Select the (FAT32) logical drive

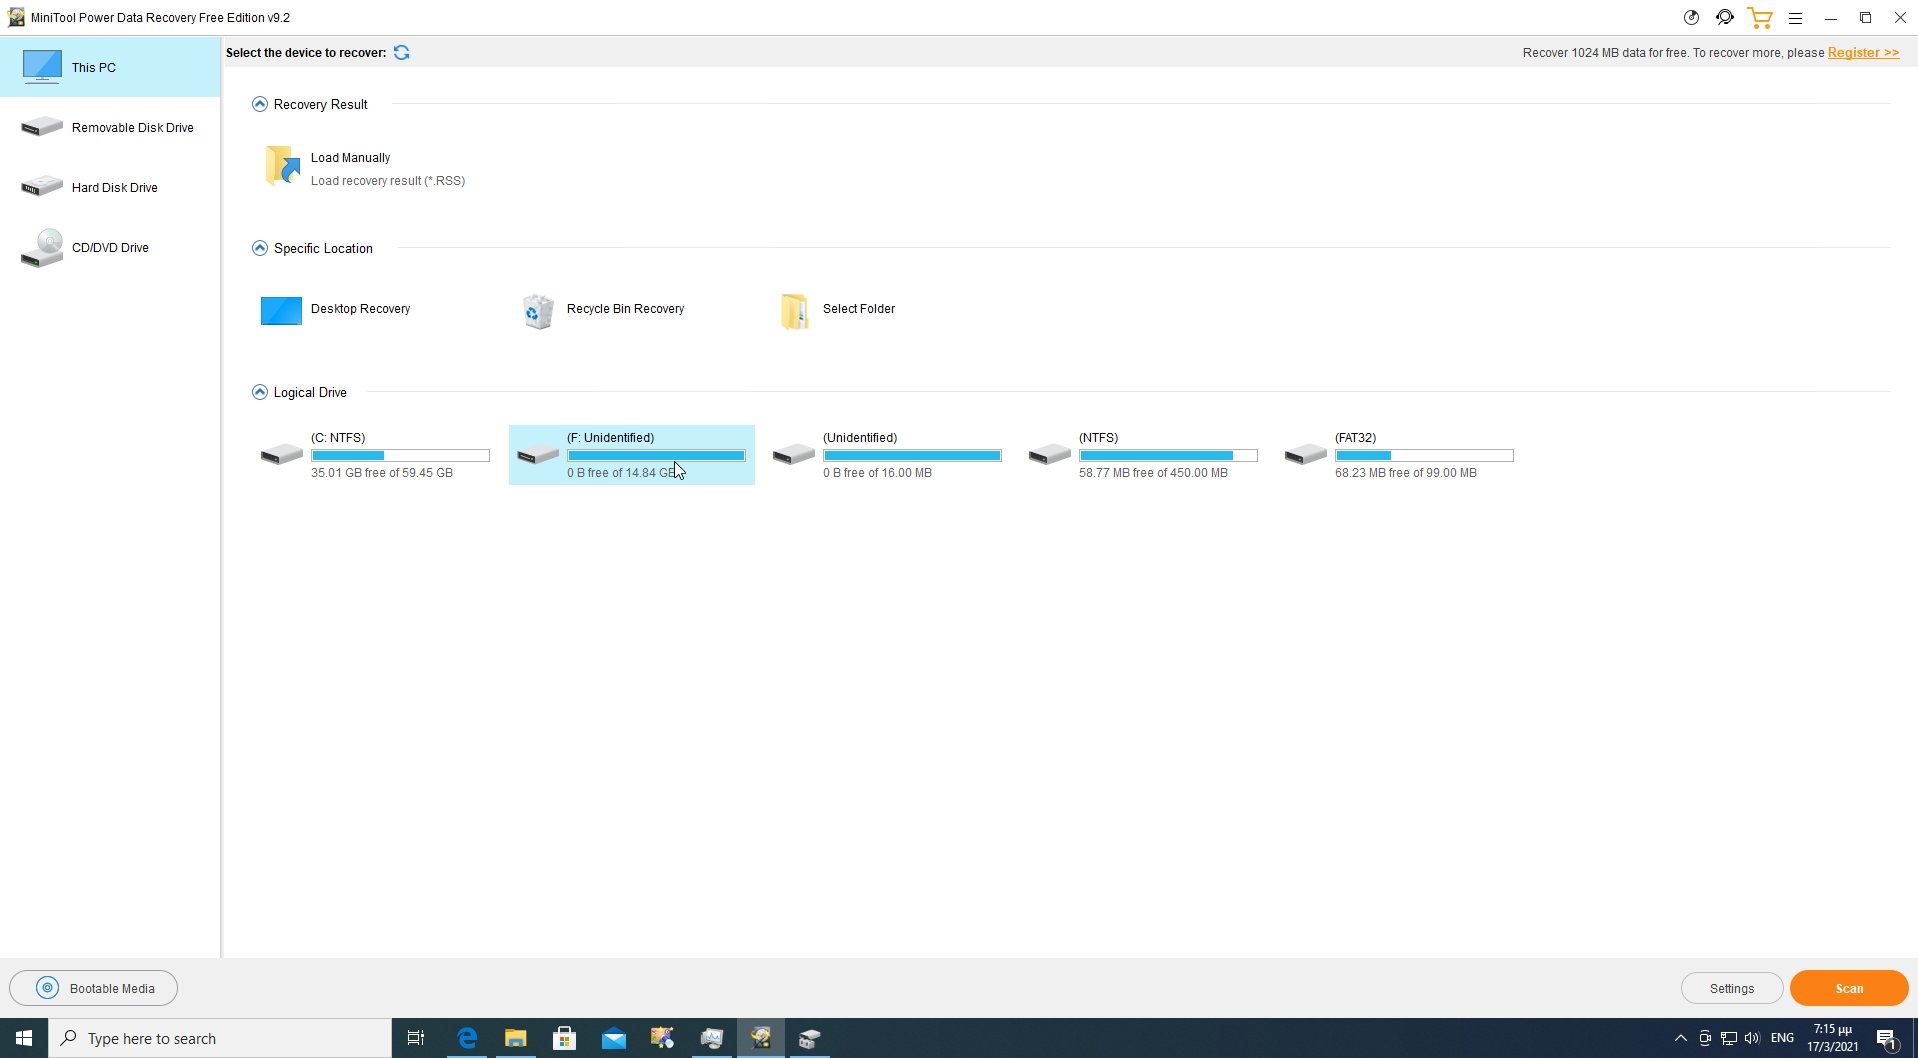pyautogui.click(x=1400, y=455)
